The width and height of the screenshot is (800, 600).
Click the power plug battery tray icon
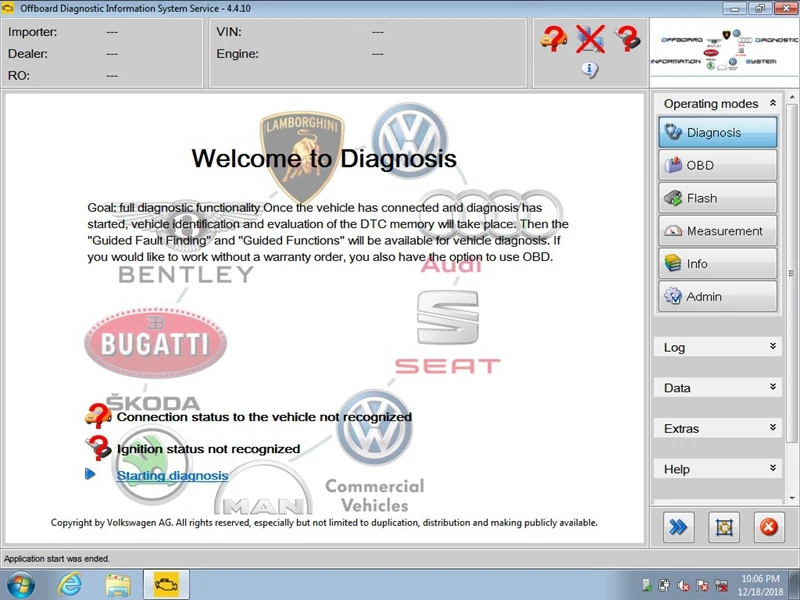tap(664, 586)
